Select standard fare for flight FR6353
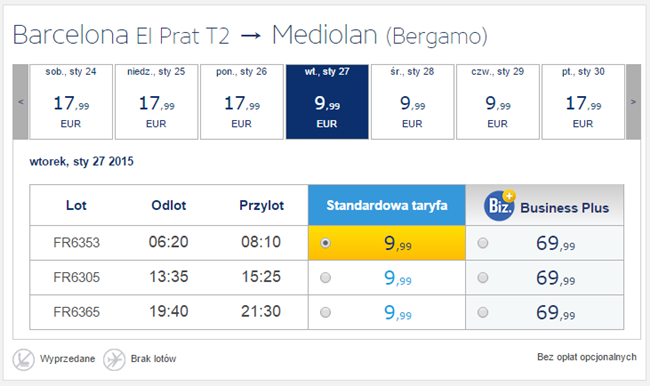Screen dimensions: 650x386 click(325, 243)
